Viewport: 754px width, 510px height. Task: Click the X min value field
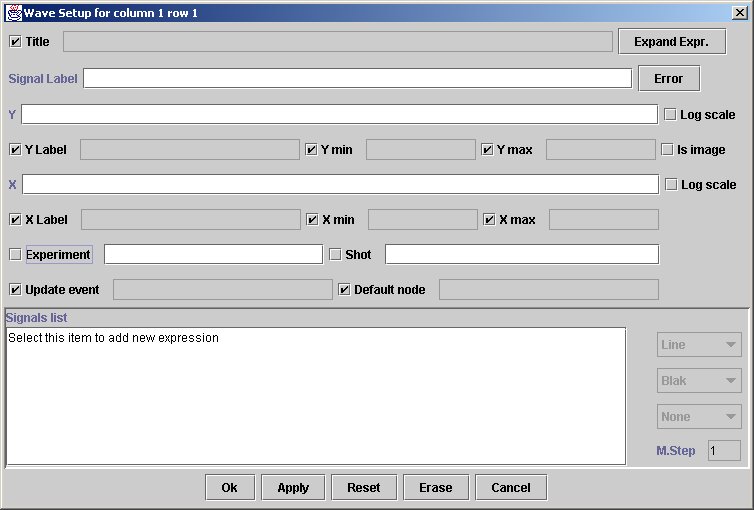423,220
